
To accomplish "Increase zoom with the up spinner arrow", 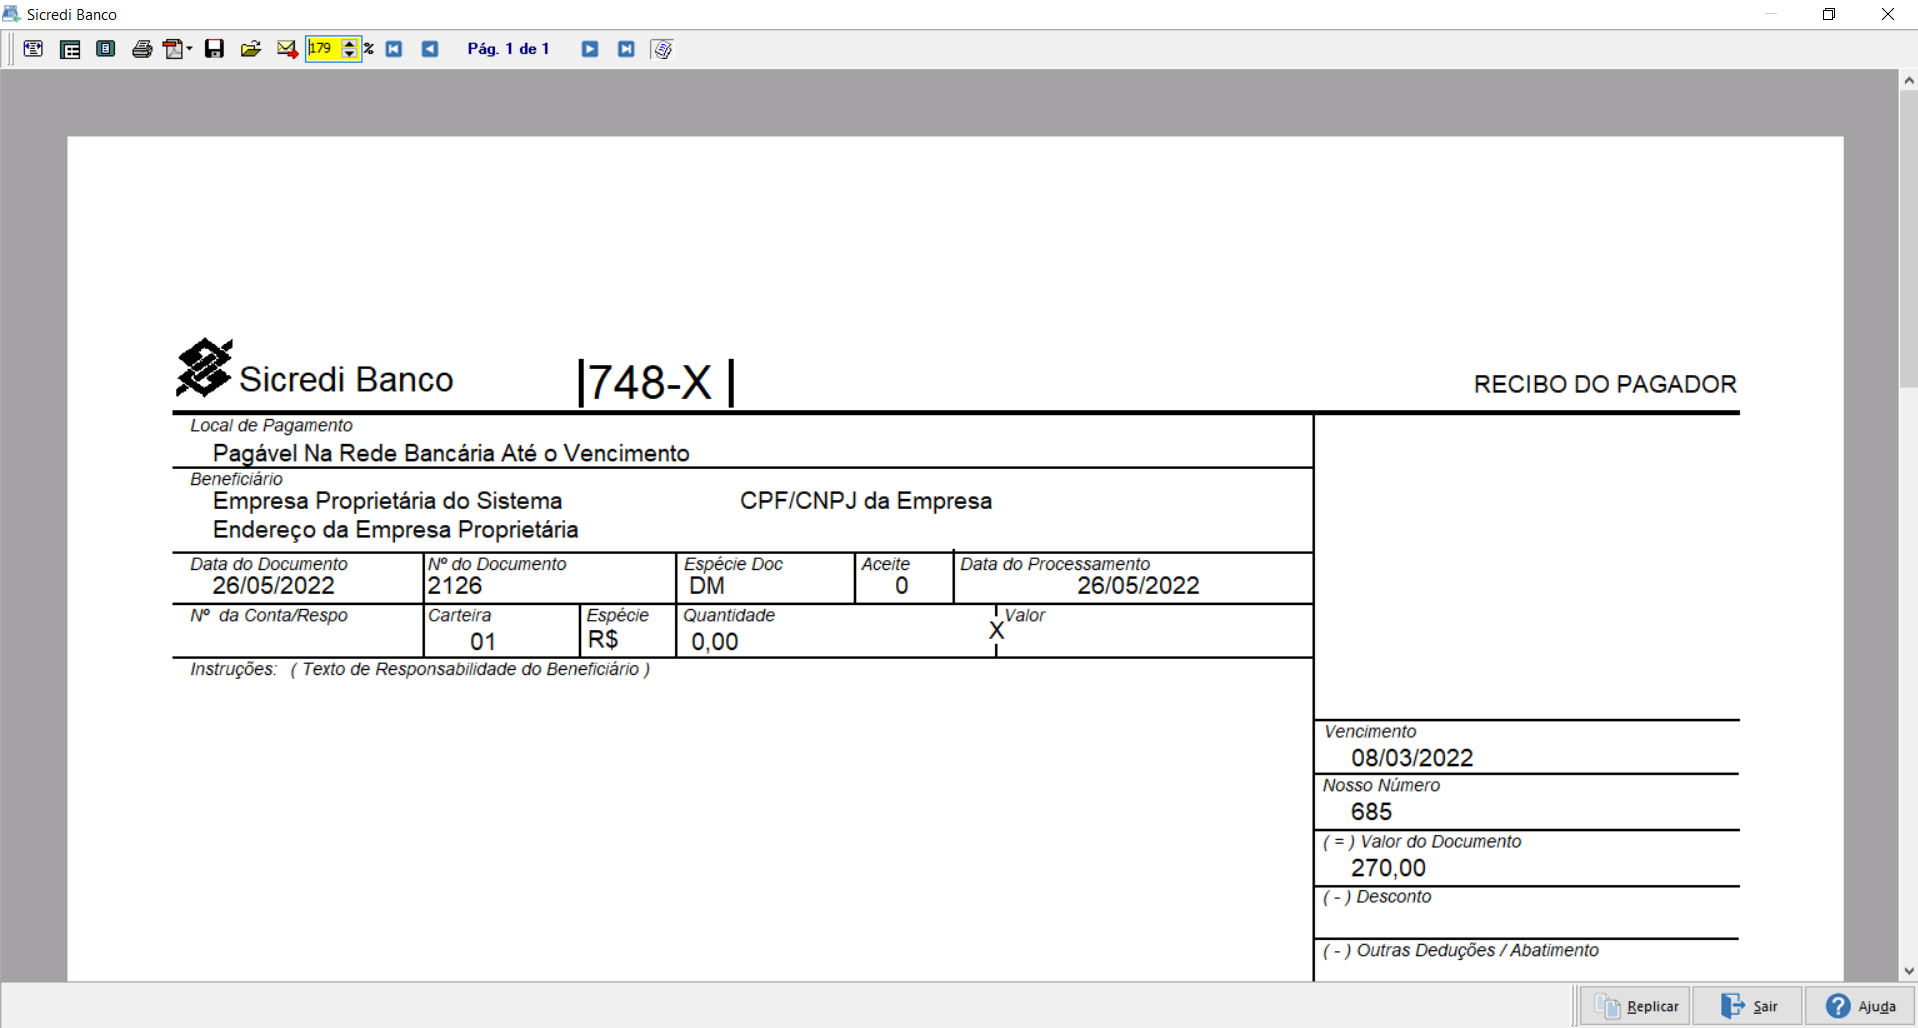I will point(350,43).
